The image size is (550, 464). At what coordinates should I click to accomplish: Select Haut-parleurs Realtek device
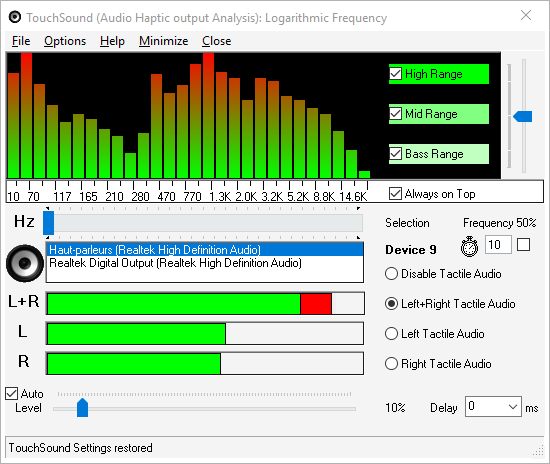205,250
